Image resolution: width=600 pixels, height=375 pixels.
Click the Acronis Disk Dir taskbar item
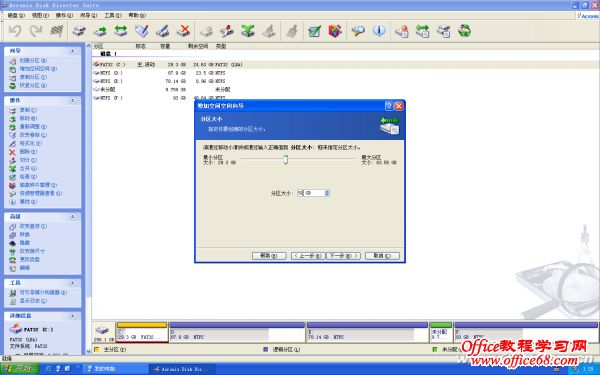(182, 369)
